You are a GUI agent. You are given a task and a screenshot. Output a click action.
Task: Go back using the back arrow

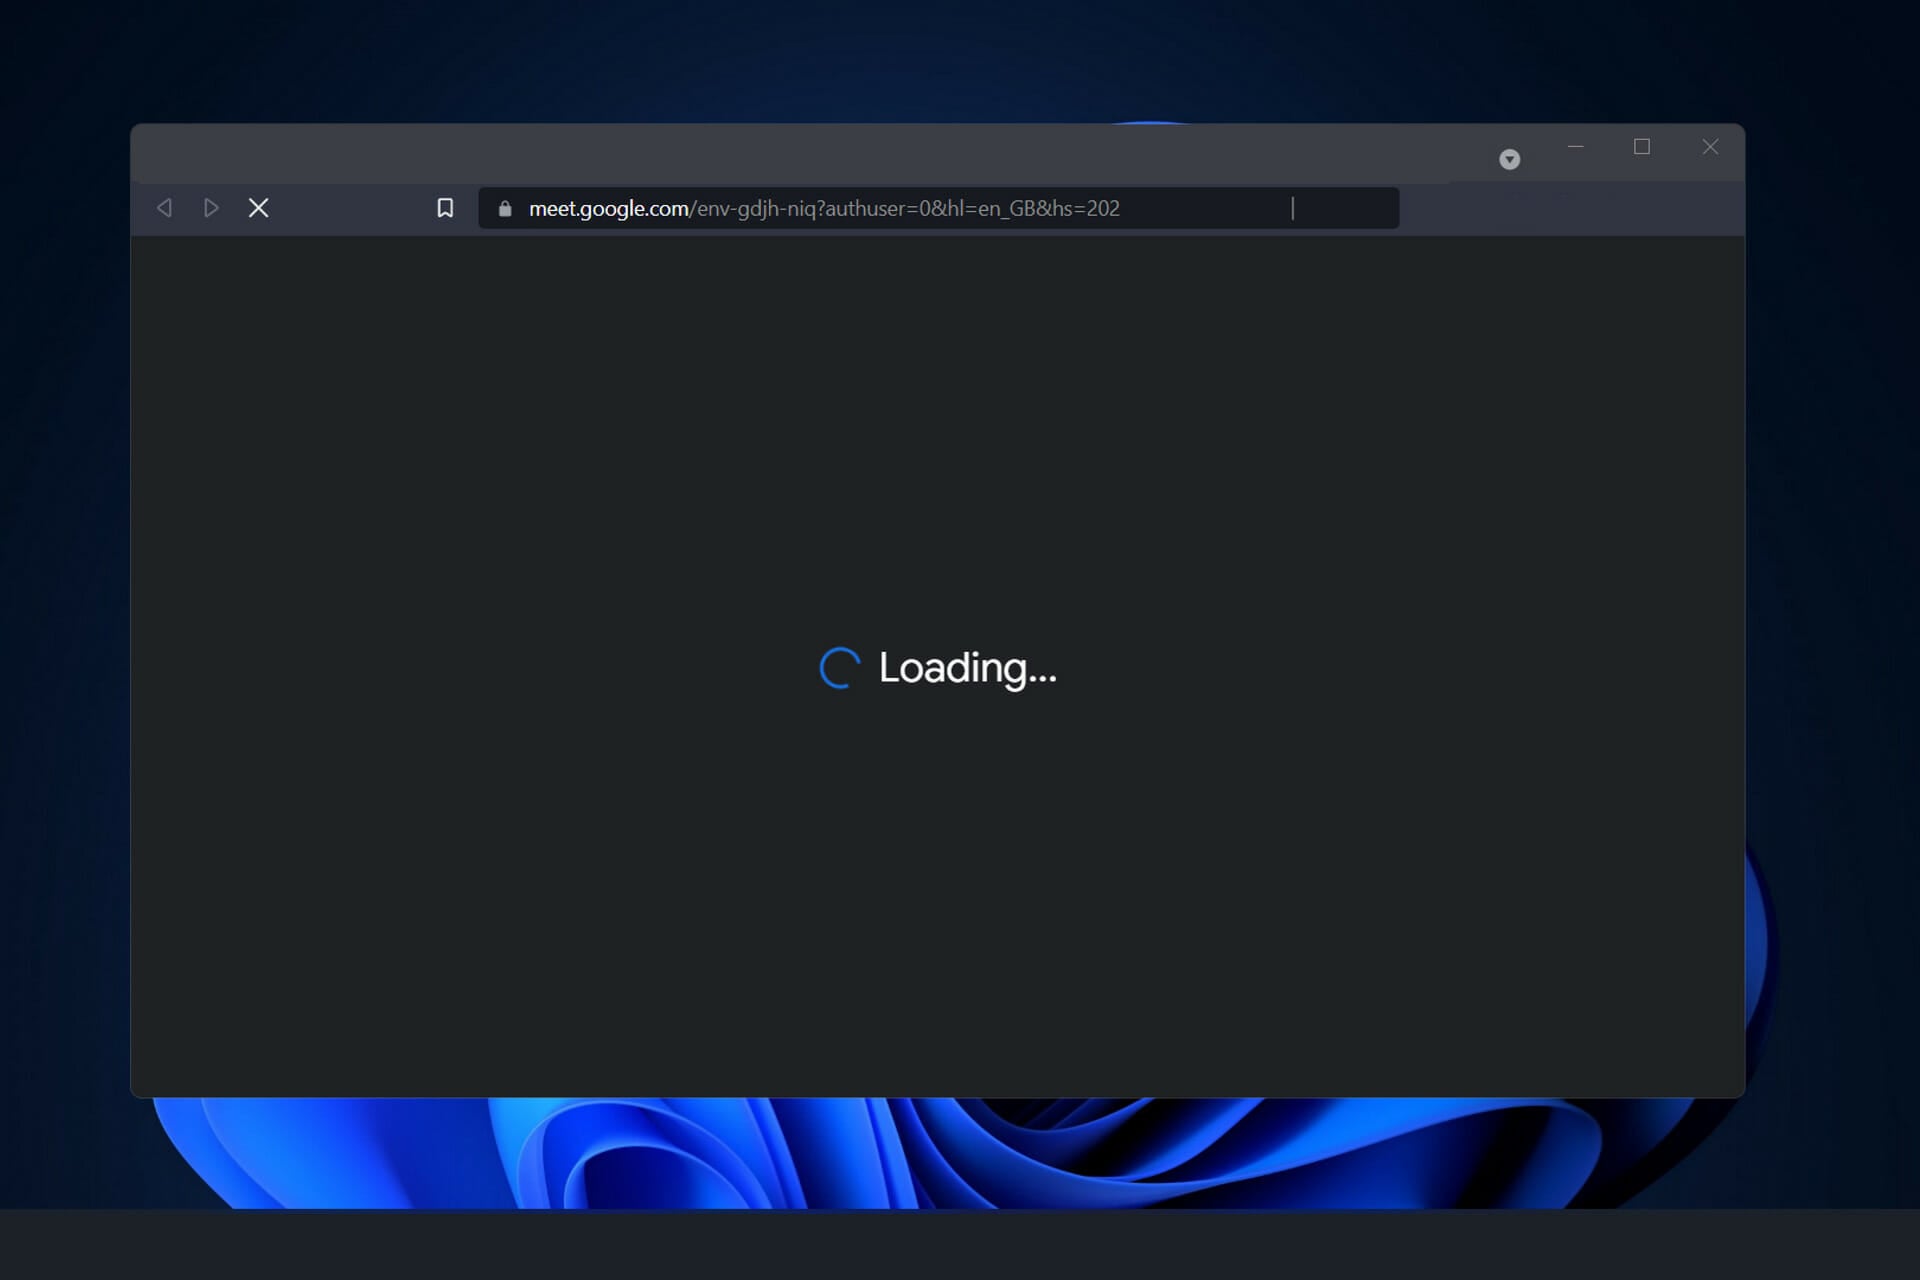[x=165, y=208]
